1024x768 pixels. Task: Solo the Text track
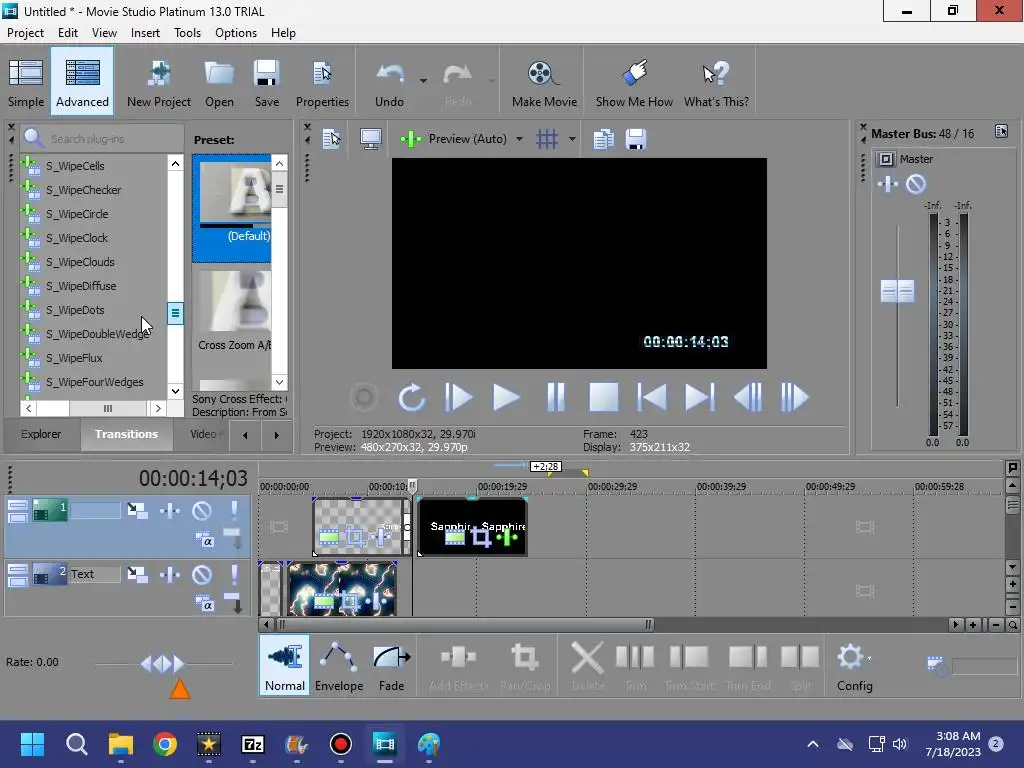(234, 575)
